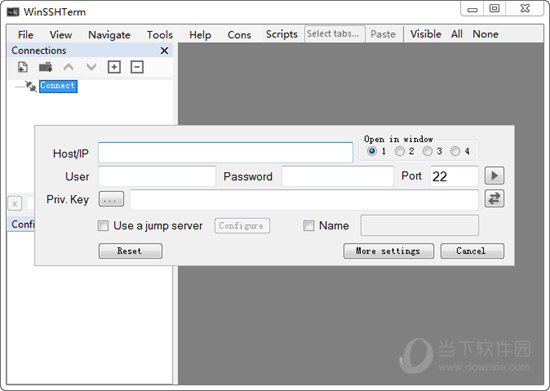Click the Host/IP input field

click(x=226, y=153)
